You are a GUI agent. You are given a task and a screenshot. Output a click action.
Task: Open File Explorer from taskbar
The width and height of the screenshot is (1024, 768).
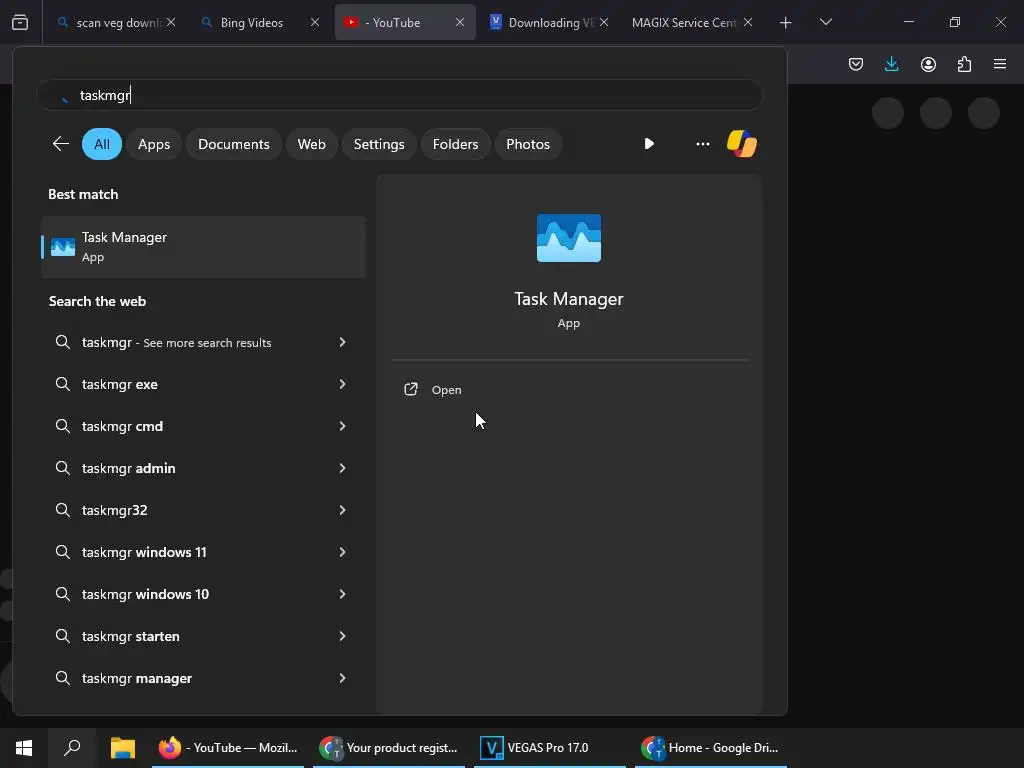click(123, 748)
